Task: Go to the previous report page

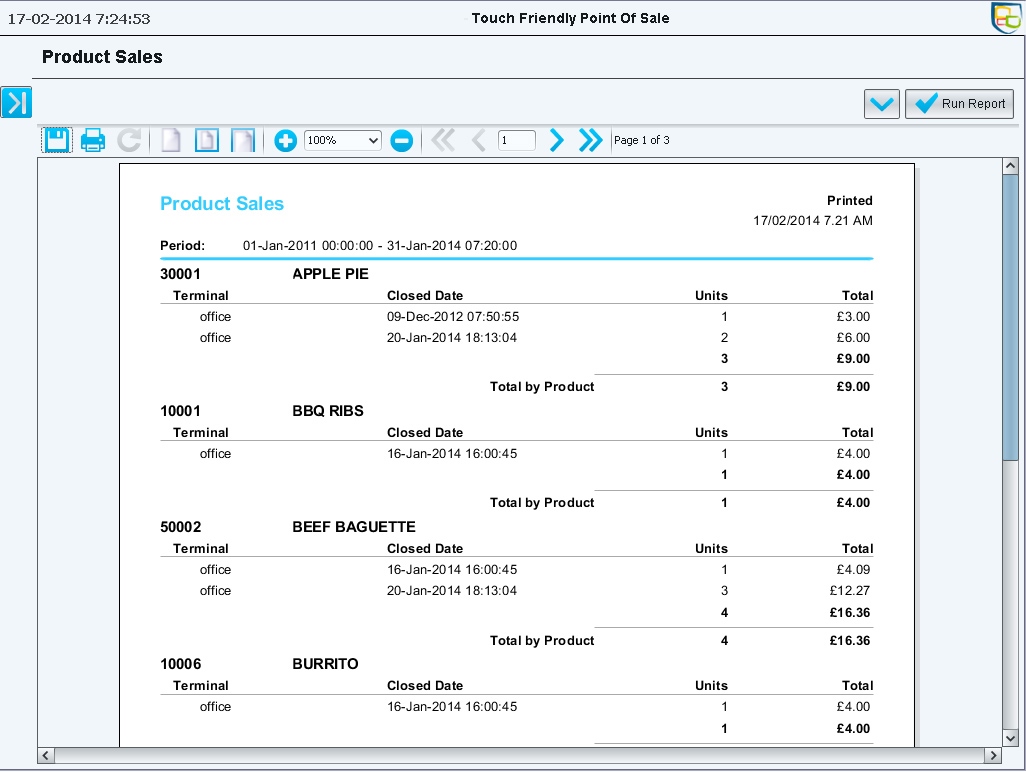Action: (478, 141)
